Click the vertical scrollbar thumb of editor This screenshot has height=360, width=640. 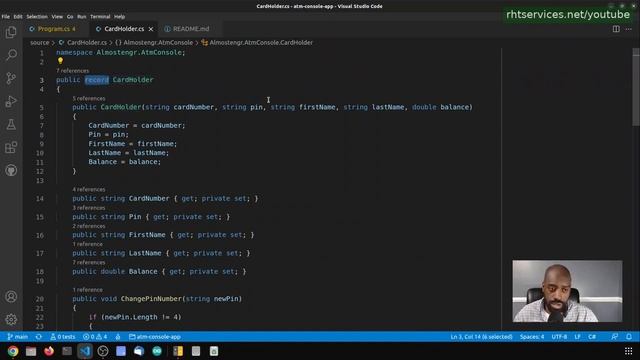click(636, 87)
